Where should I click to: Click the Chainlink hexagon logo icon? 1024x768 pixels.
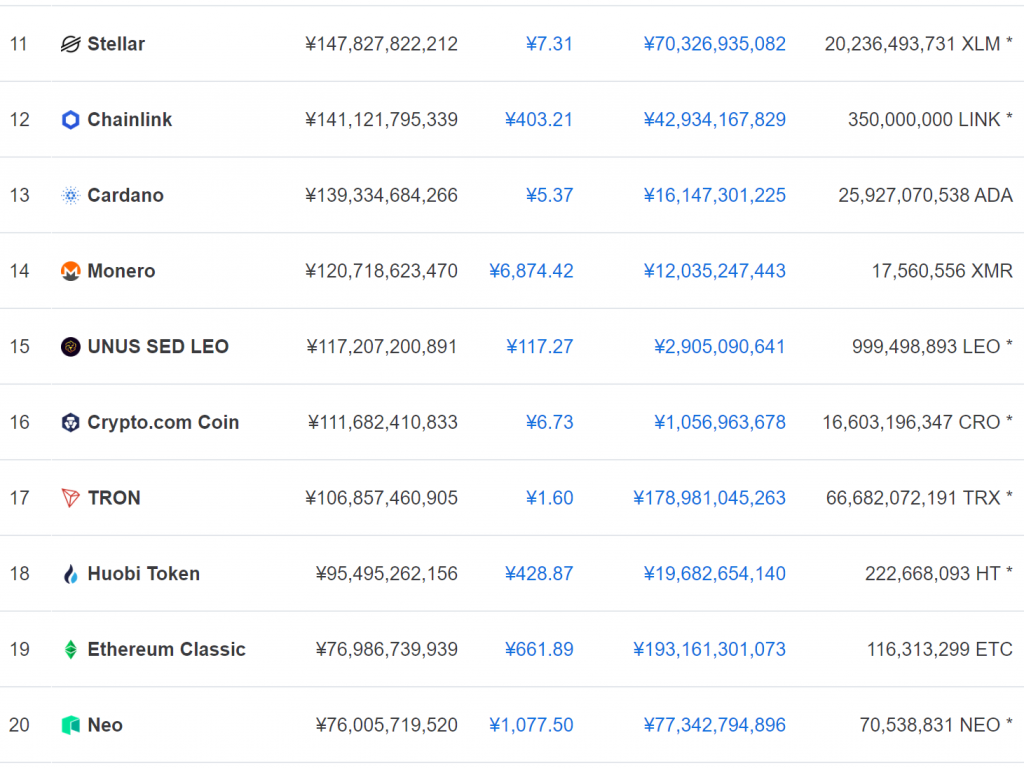tap(71, 120)
